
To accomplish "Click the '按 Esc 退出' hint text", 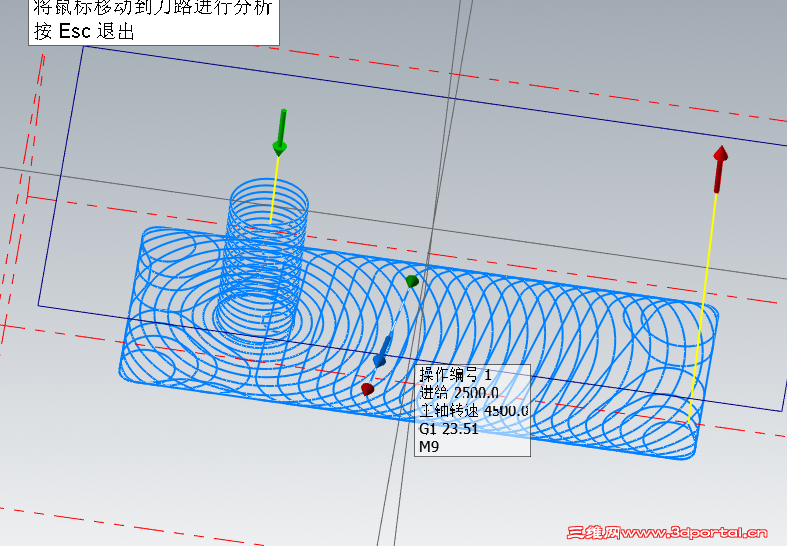I will (x=84, y=31).
